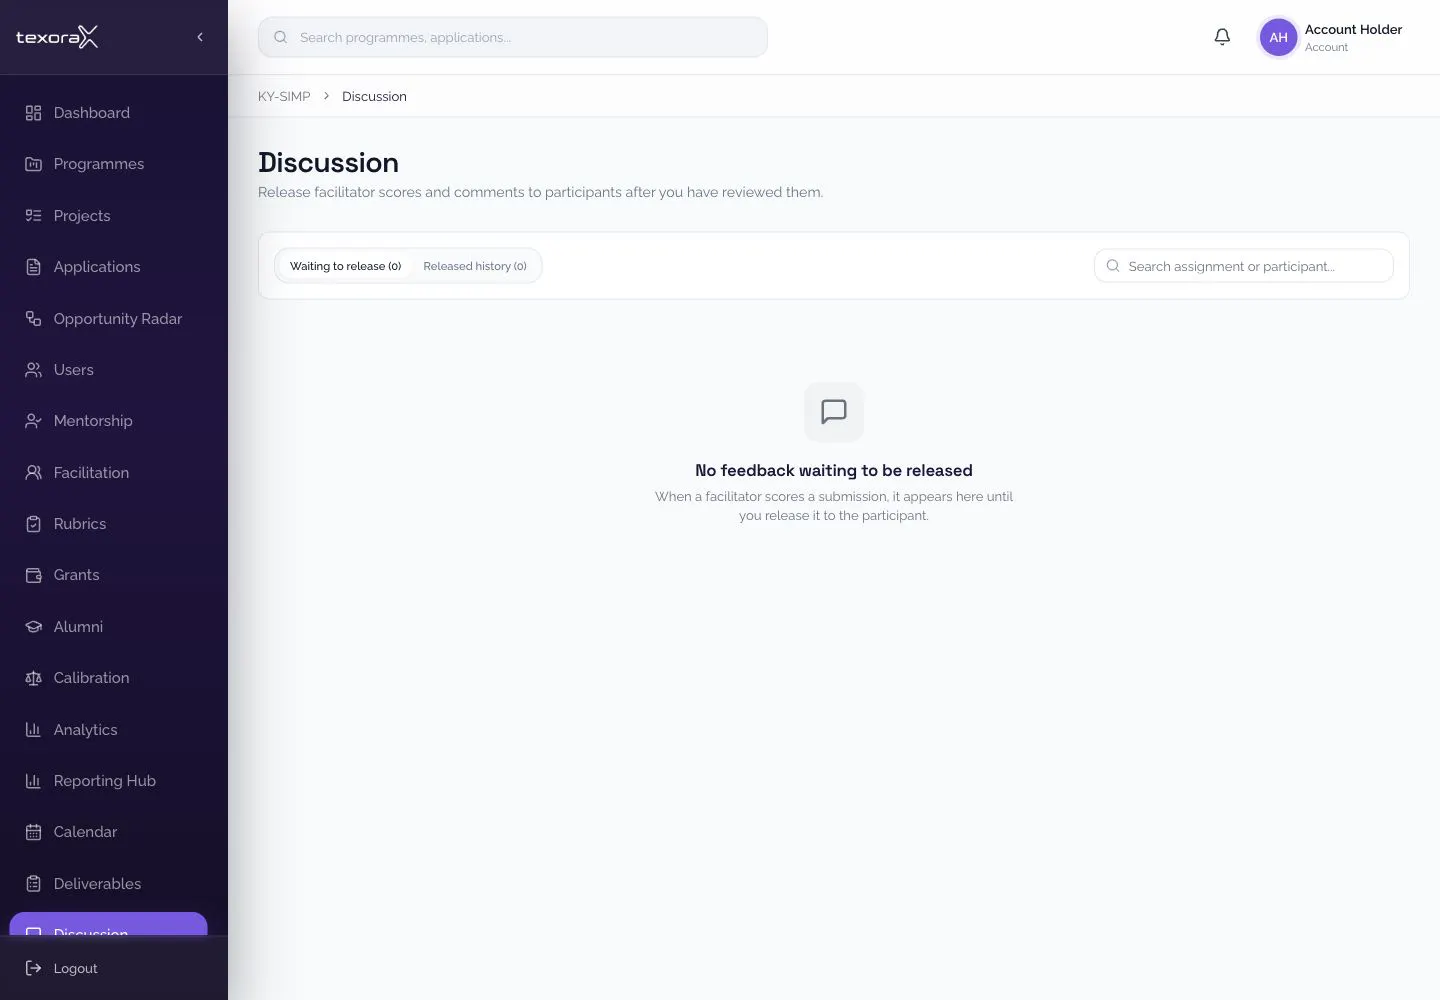Click the Alumni graduation cap icon
This screenshot has height=1000, width=1440.
coord(33,627)
